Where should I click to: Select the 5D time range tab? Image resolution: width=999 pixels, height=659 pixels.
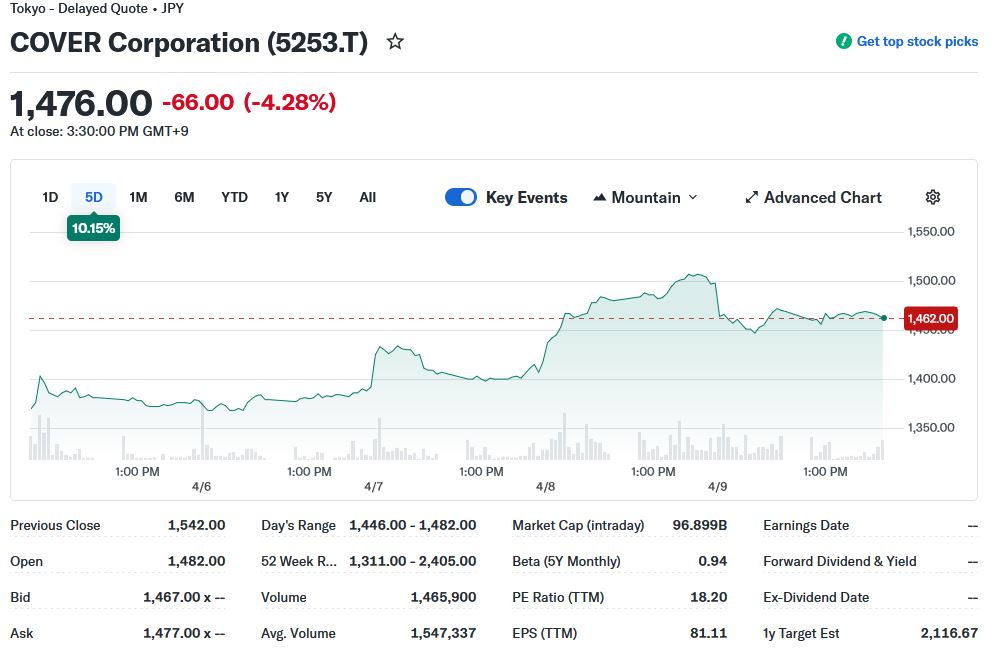point(94,198)
